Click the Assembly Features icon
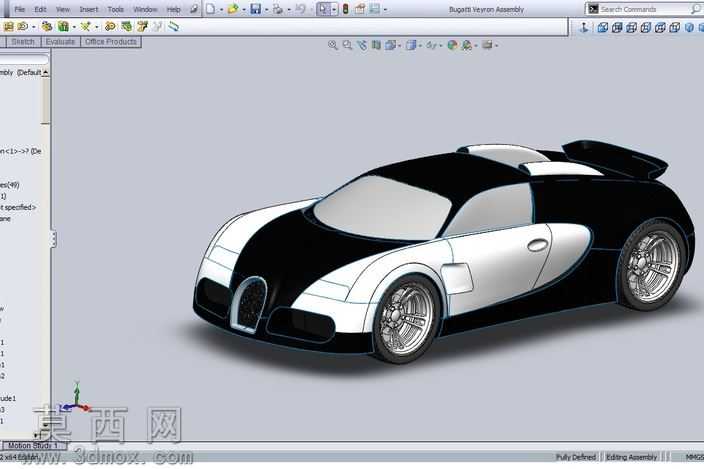 (143, 27)
